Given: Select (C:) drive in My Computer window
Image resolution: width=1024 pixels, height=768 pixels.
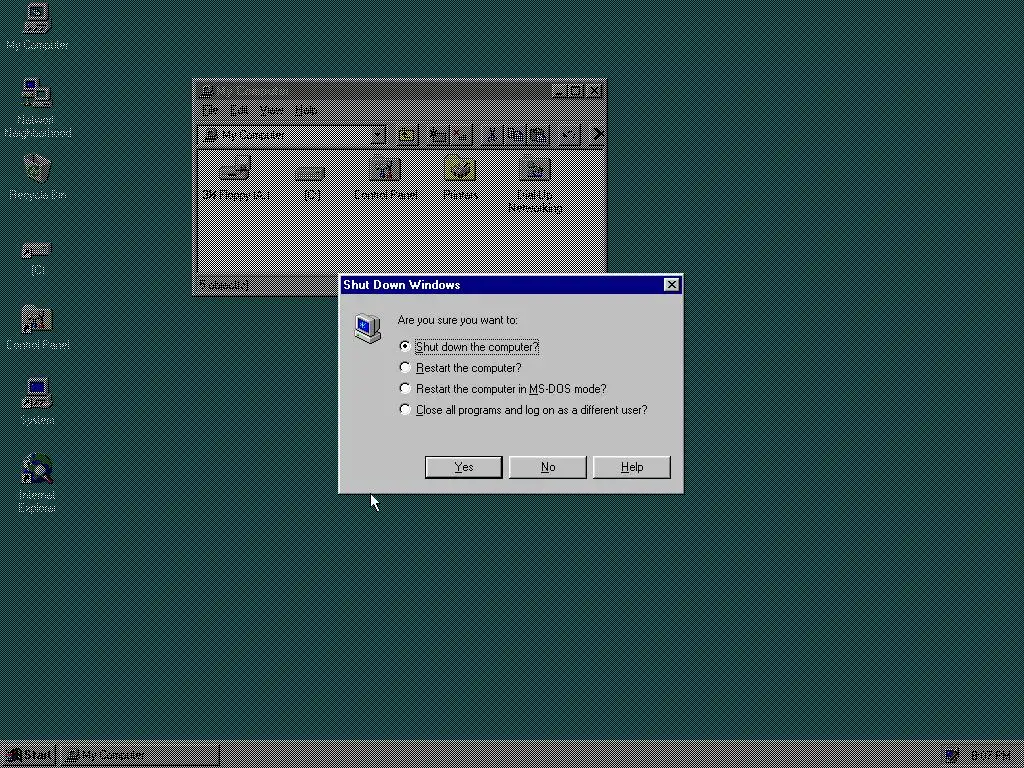Looking at the screenshot, I should 312,183.
